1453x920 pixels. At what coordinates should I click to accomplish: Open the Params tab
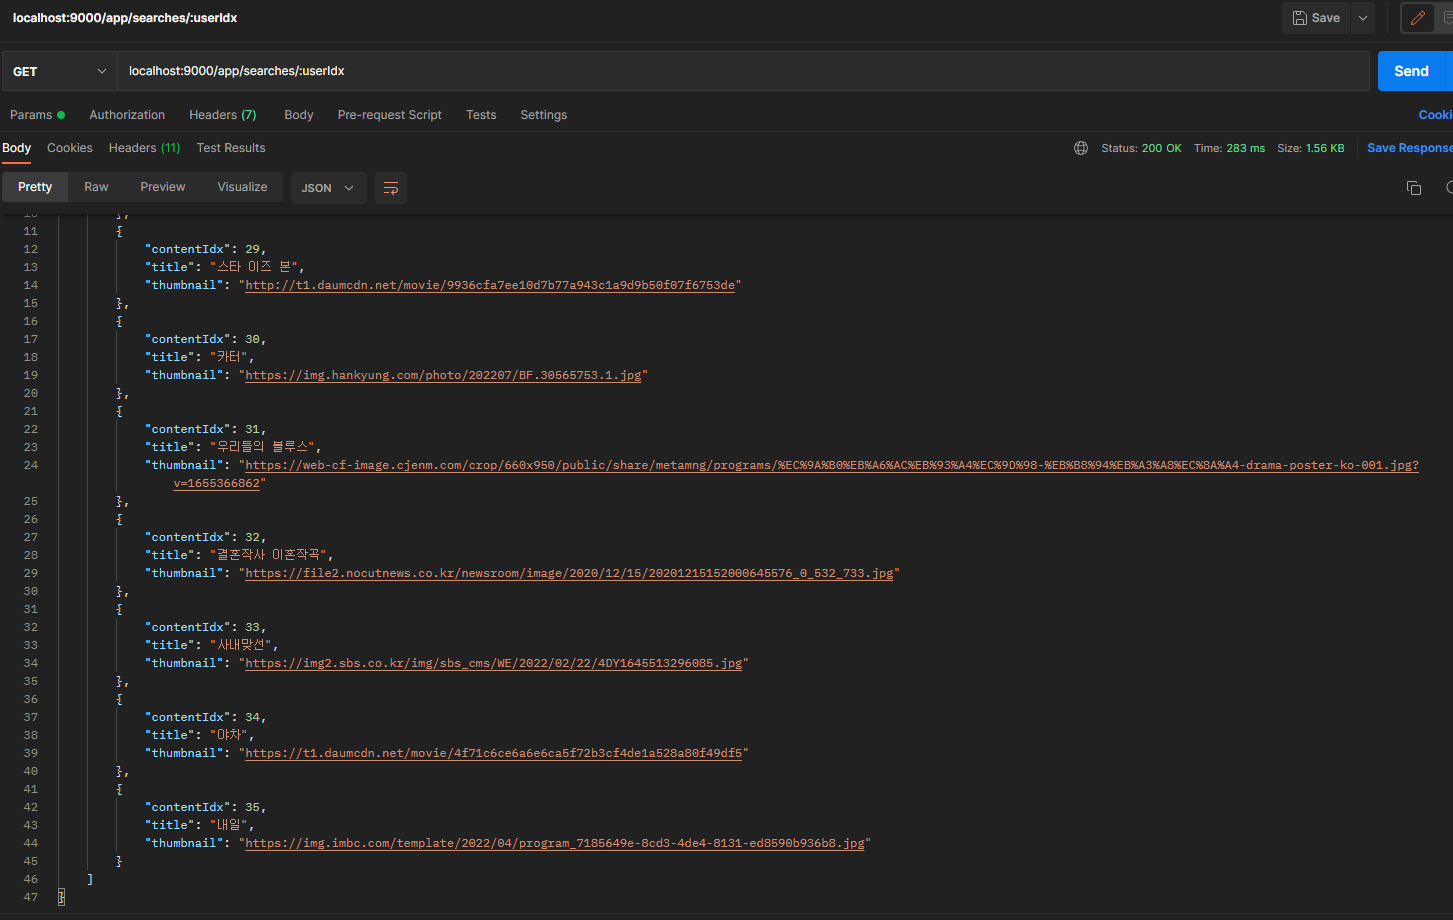pos(37,115)
